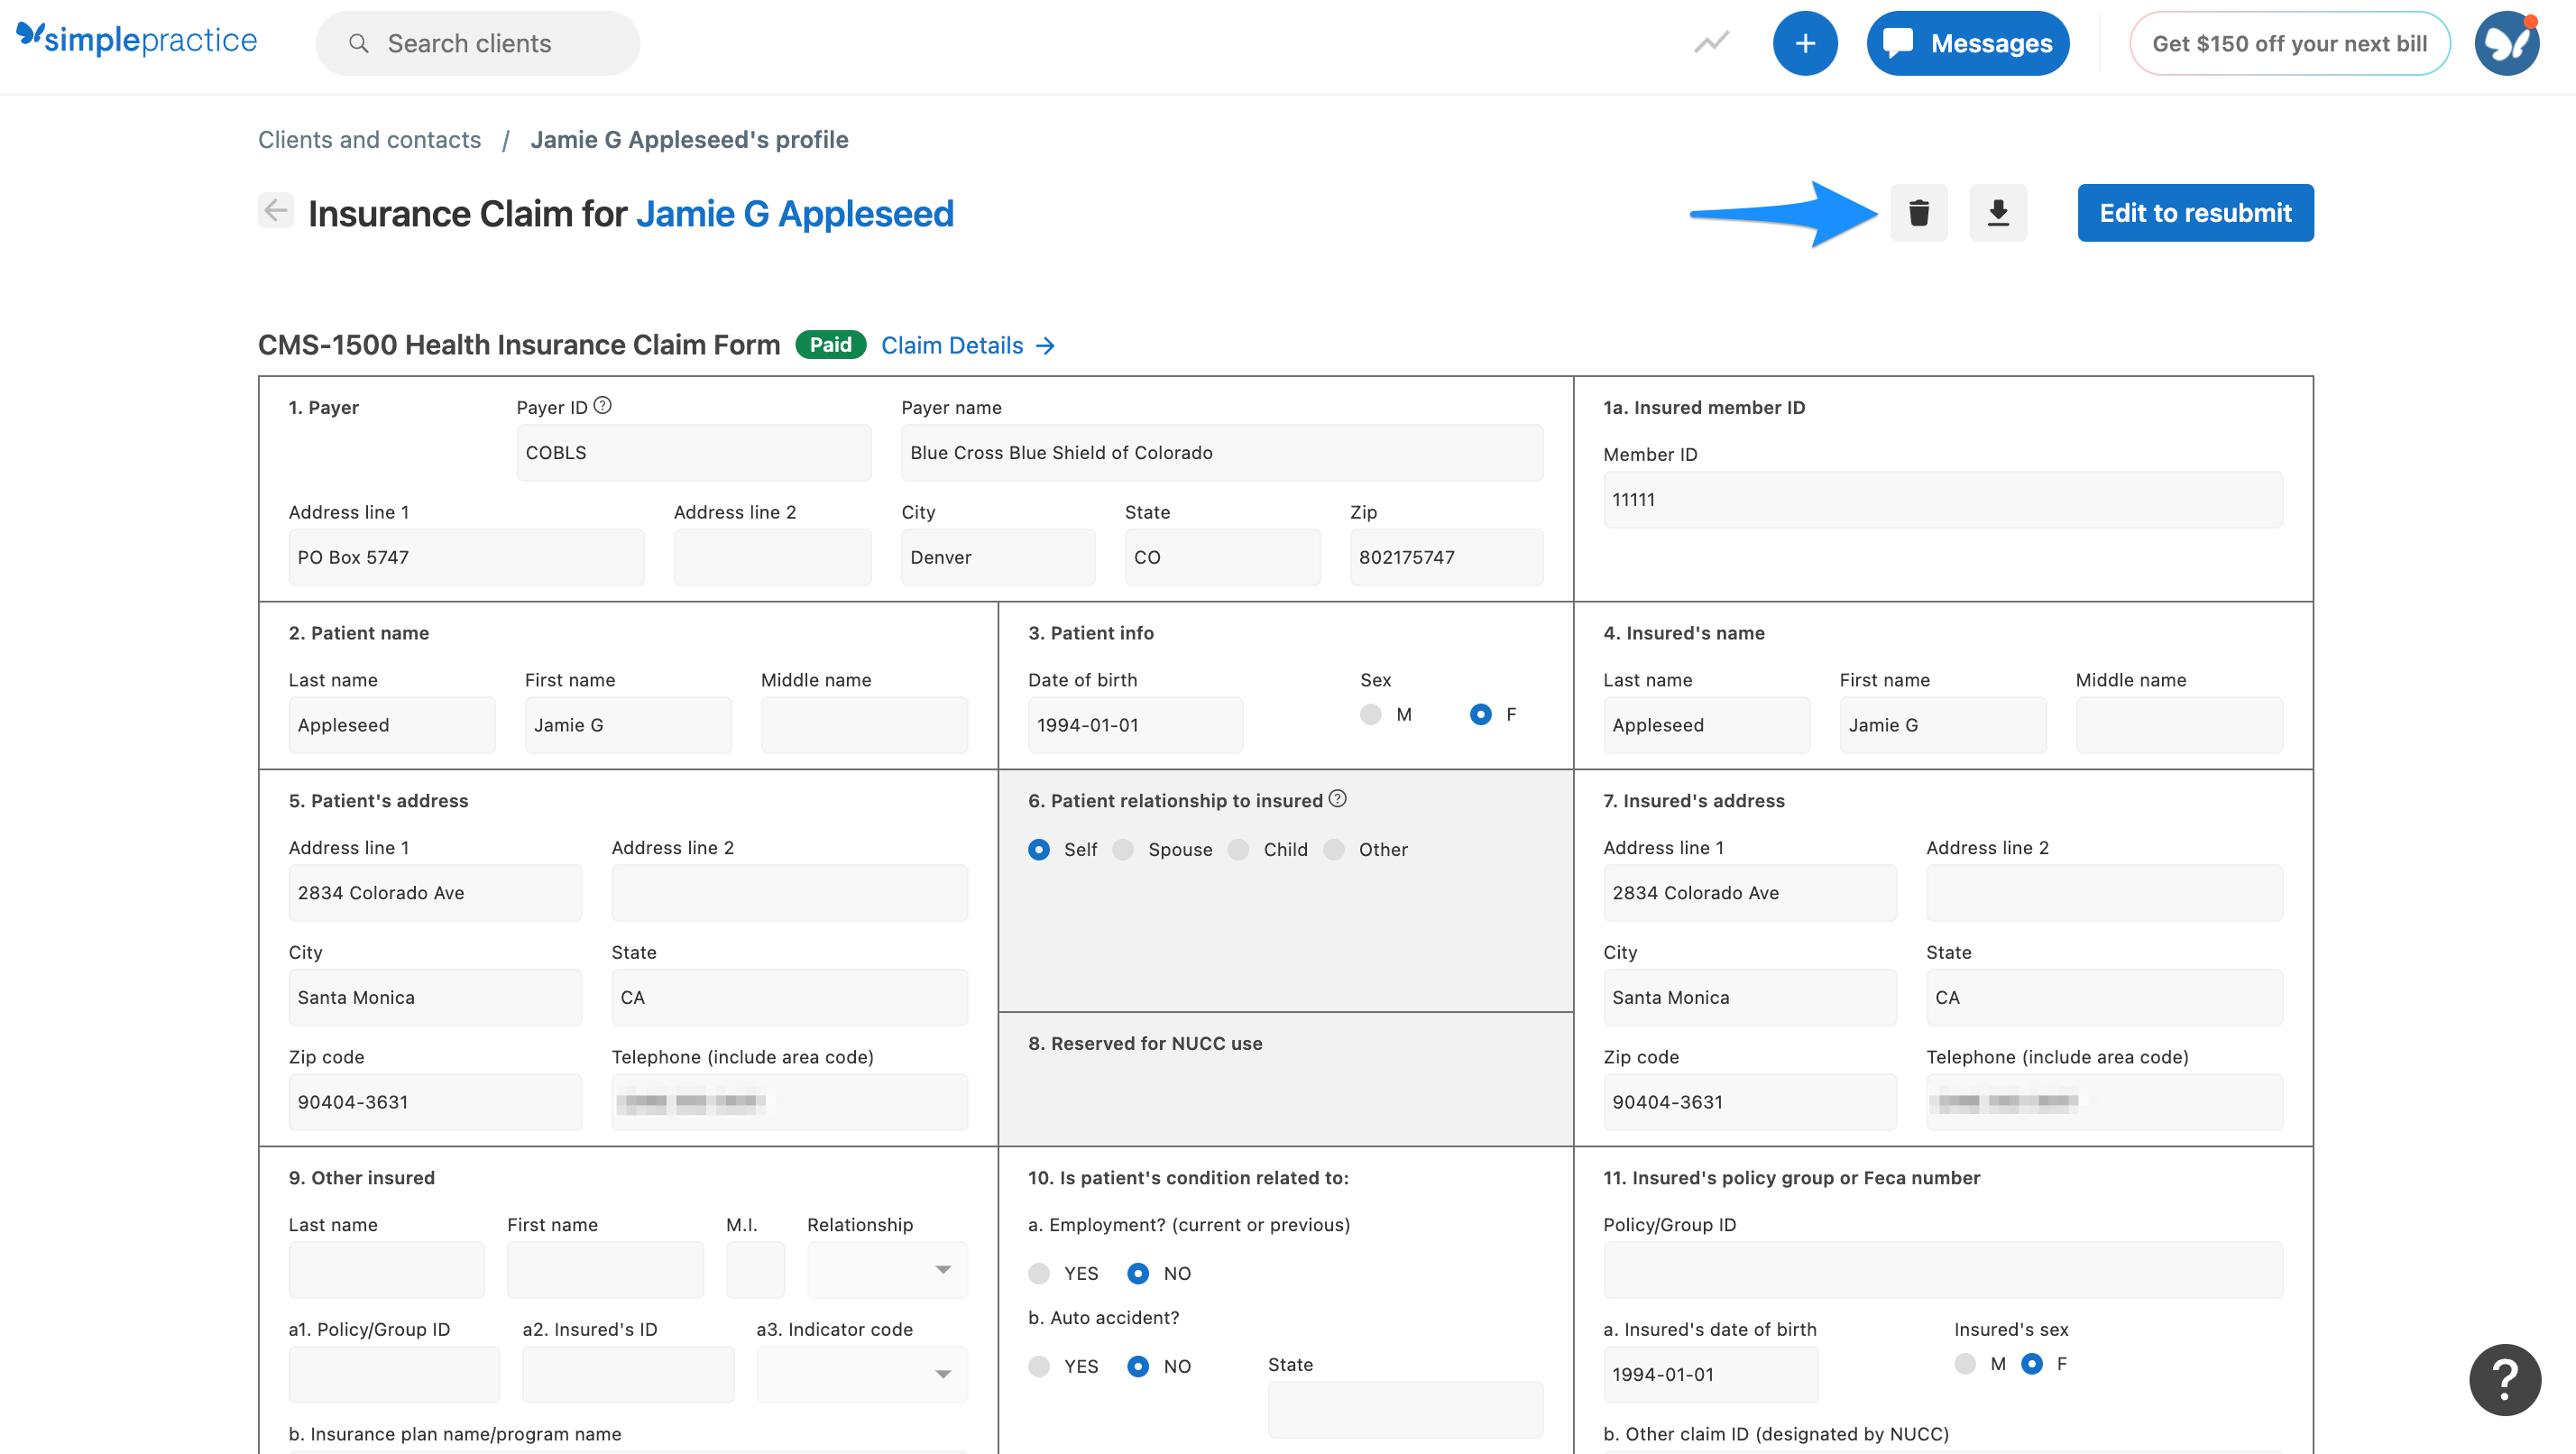
Task: Select Spouse relationship to insured
Action: tap(1123, 849)
